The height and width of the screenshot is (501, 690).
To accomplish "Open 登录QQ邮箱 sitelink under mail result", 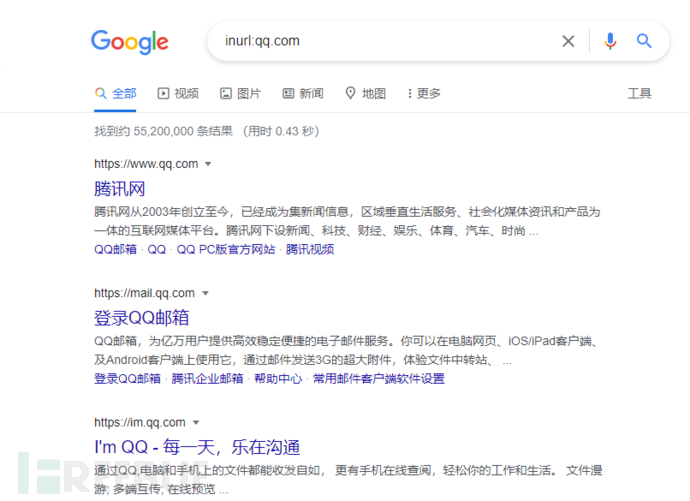I will click(x=127, y=379).
